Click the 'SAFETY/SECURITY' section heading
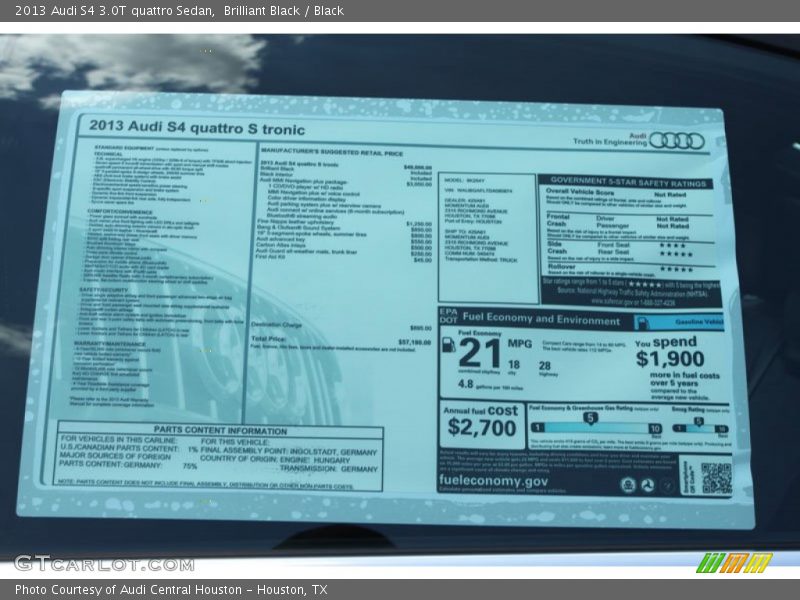The image size is (800, 600). pyautogui.click(x=105, y=289)
